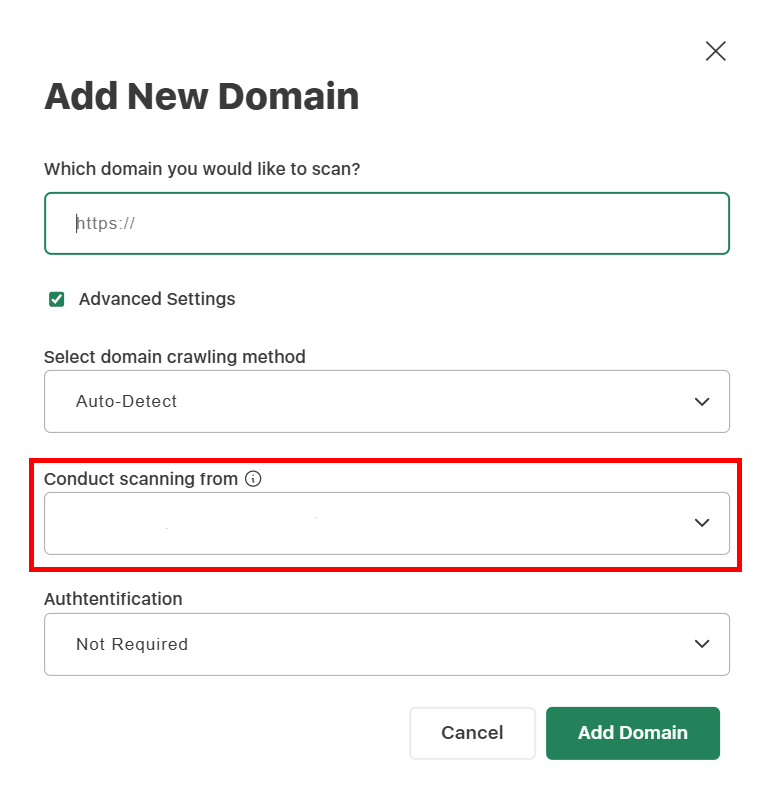The width and height of the screenshot is (771, 793).
Task: Click chevron arrow of crawling method dropdown
Action: click(702, 402)
